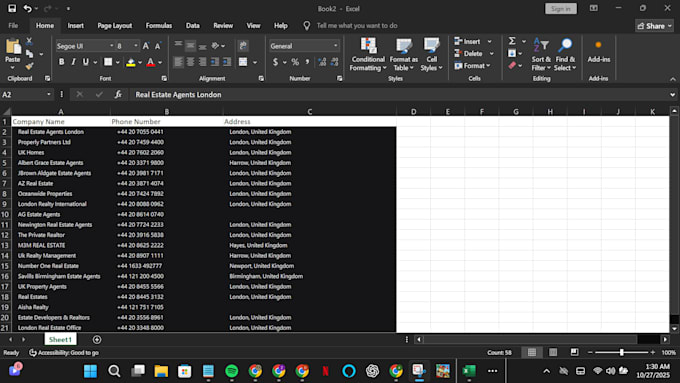Click the Windows Start button

point(91,371)
